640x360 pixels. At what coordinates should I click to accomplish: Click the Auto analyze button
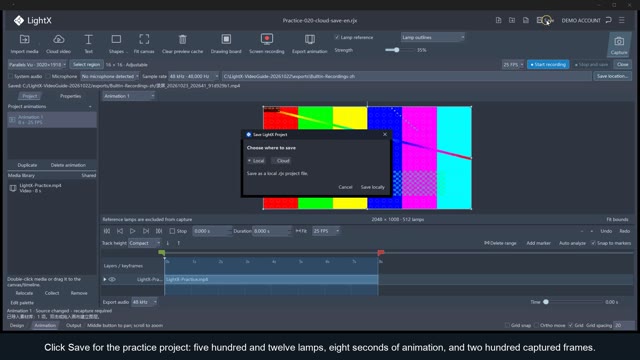coord(572,243)
